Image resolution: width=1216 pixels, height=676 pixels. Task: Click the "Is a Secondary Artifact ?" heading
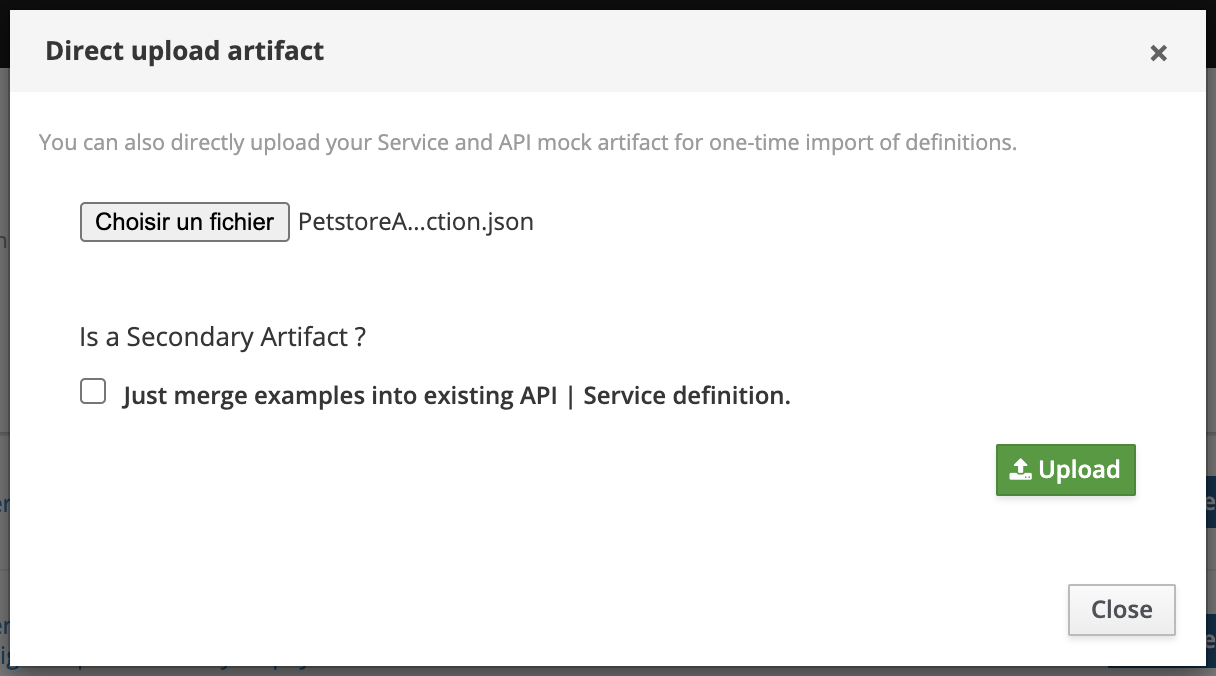pyautogui.click(x=222, y=337)
